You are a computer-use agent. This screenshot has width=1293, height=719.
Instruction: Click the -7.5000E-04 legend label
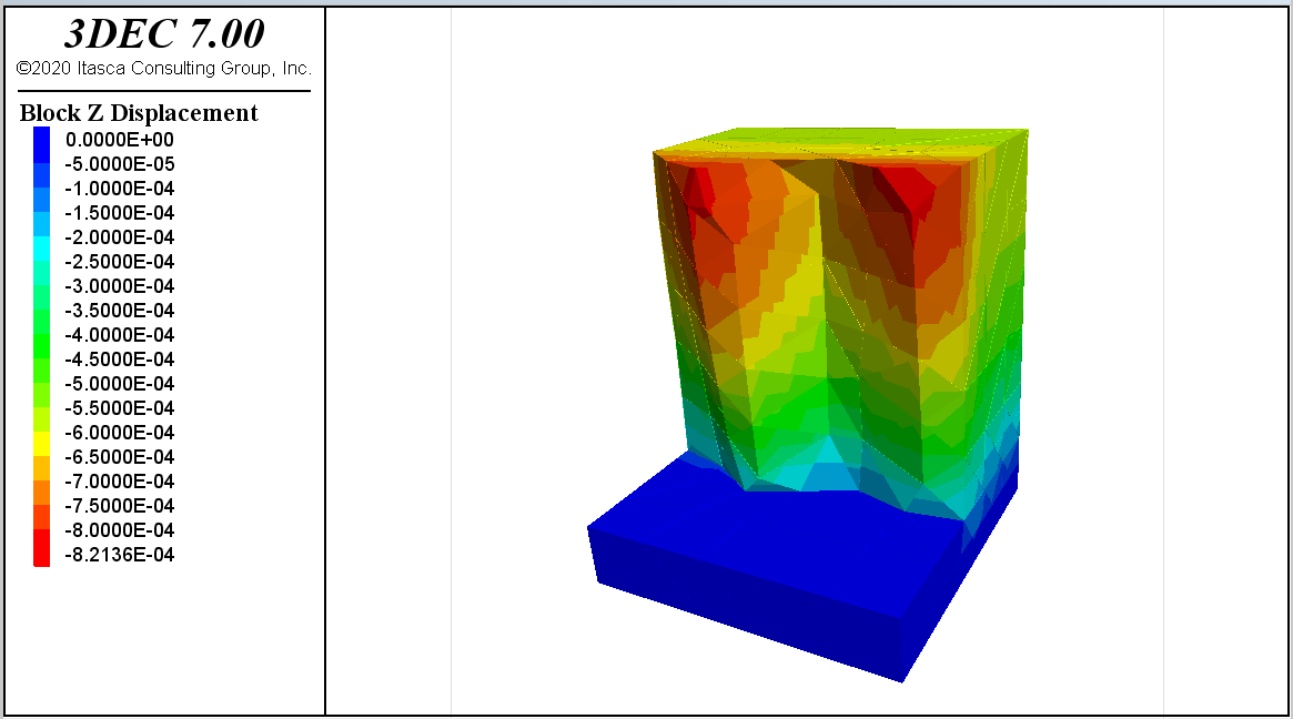(x=119, y=506)
